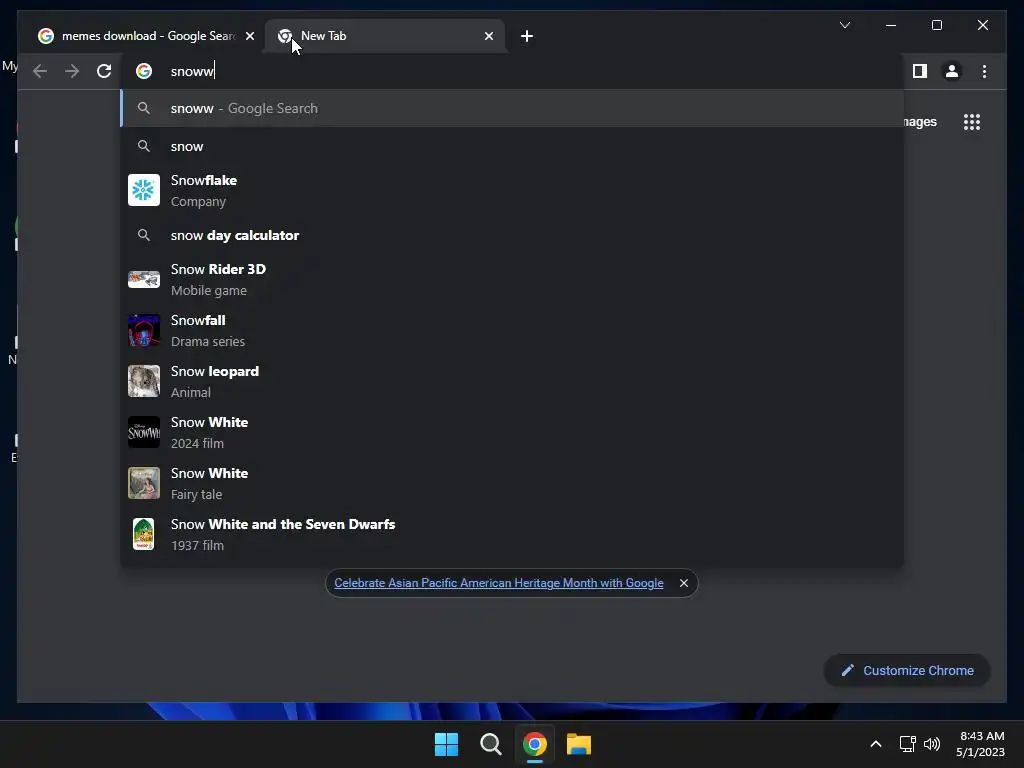Close the memes download tab

click(x=249, y=36)
